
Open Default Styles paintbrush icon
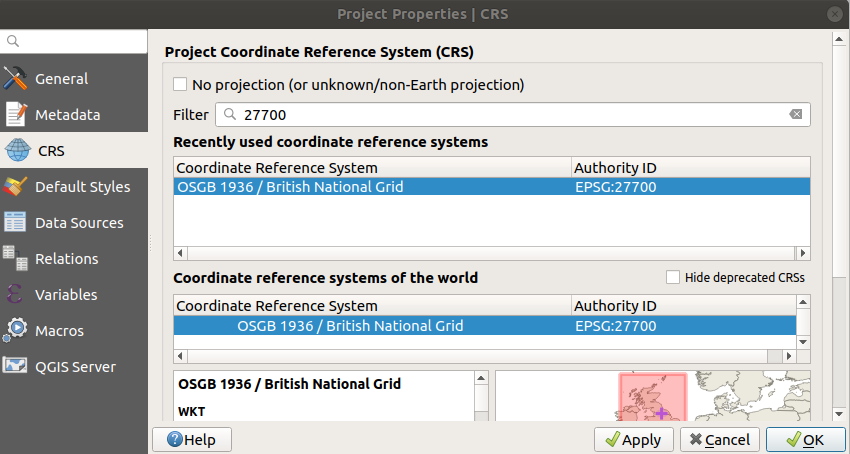(15, 187)
